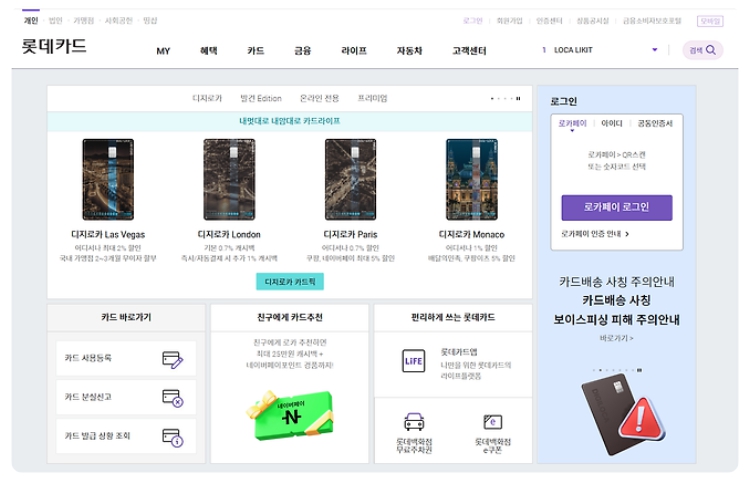Pause the card carousel rotation
Image resolution: width=747 pixels, height=479 pixels.
click(x=518, y=99)
